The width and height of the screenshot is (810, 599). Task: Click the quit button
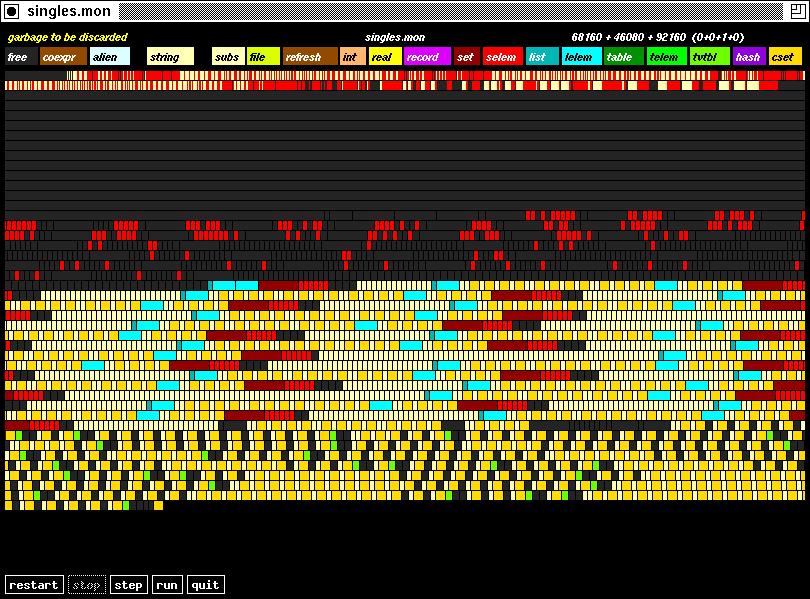[205, 585]
